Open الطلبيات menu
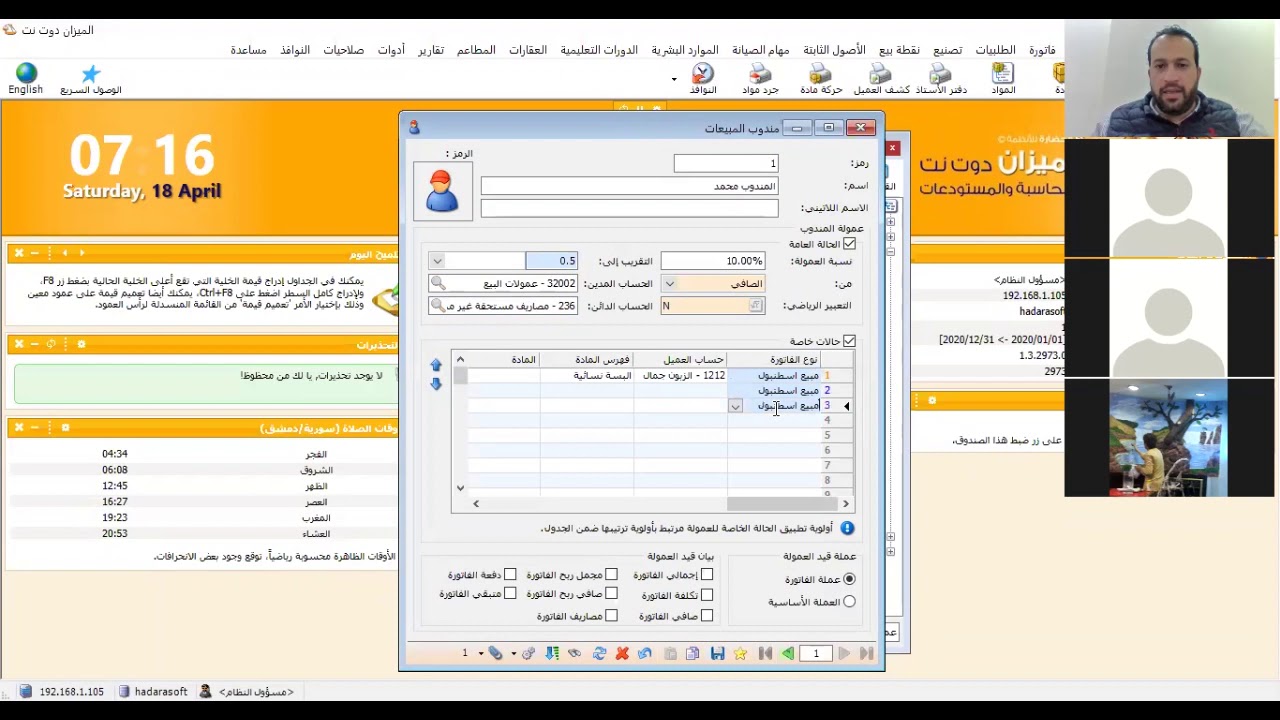 click(x=995, y=50)
